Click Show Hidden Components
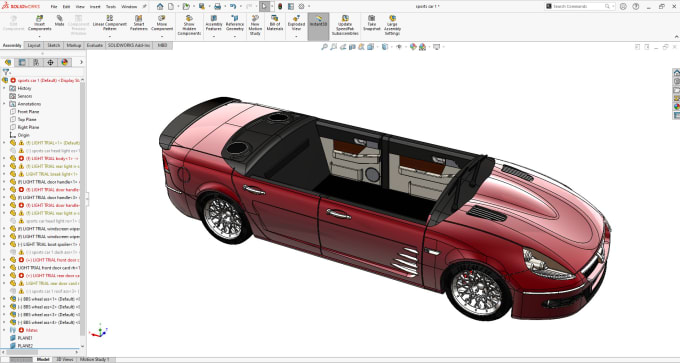The height and width of the screenshot is (363, 680). click(189, 25)
